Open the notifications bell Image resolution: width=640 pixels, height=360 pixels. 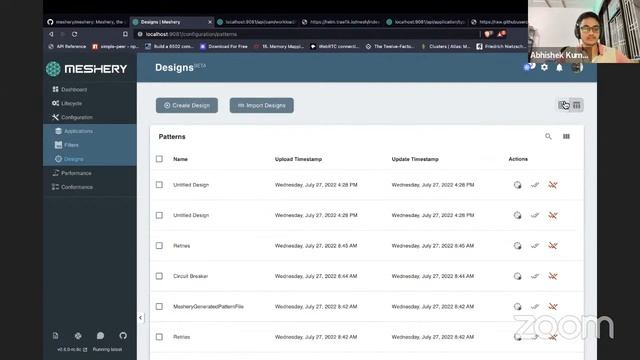(559, 67)
